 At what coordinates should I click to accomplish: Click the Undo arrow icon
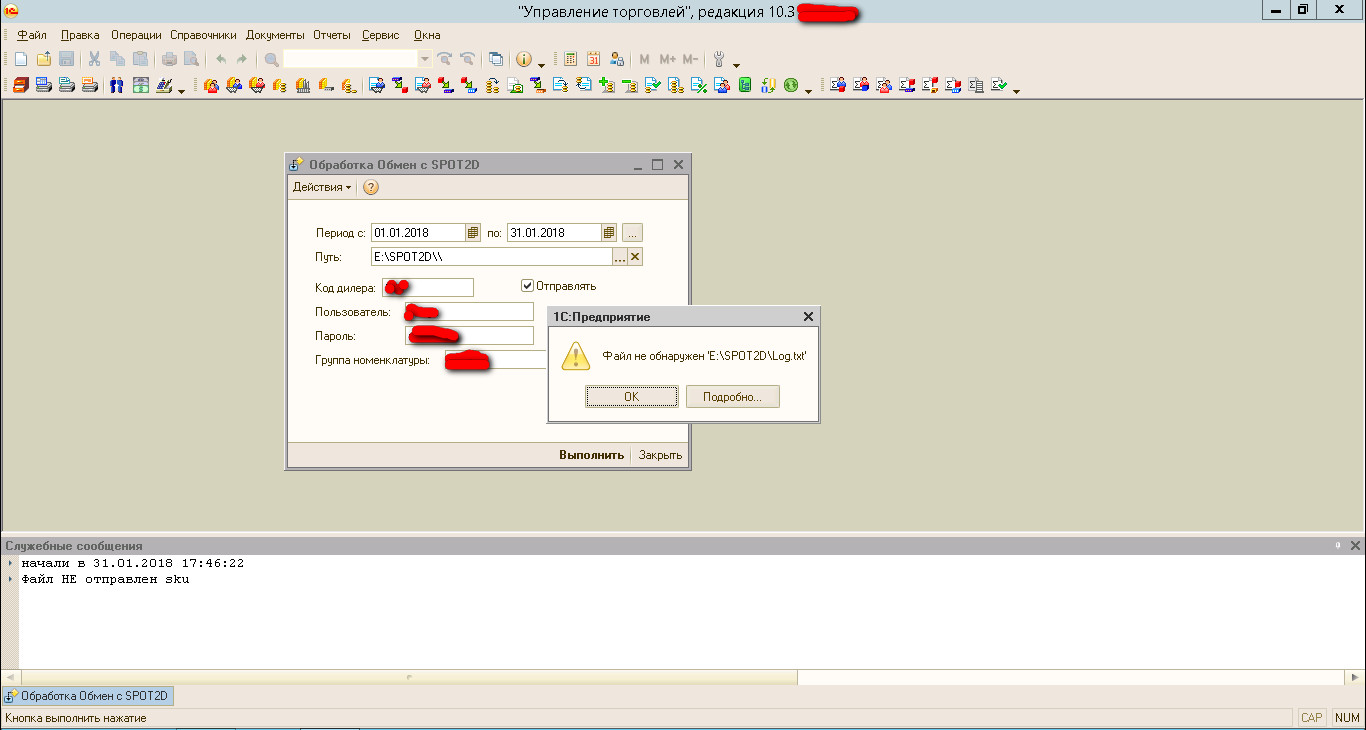[221, 59]
